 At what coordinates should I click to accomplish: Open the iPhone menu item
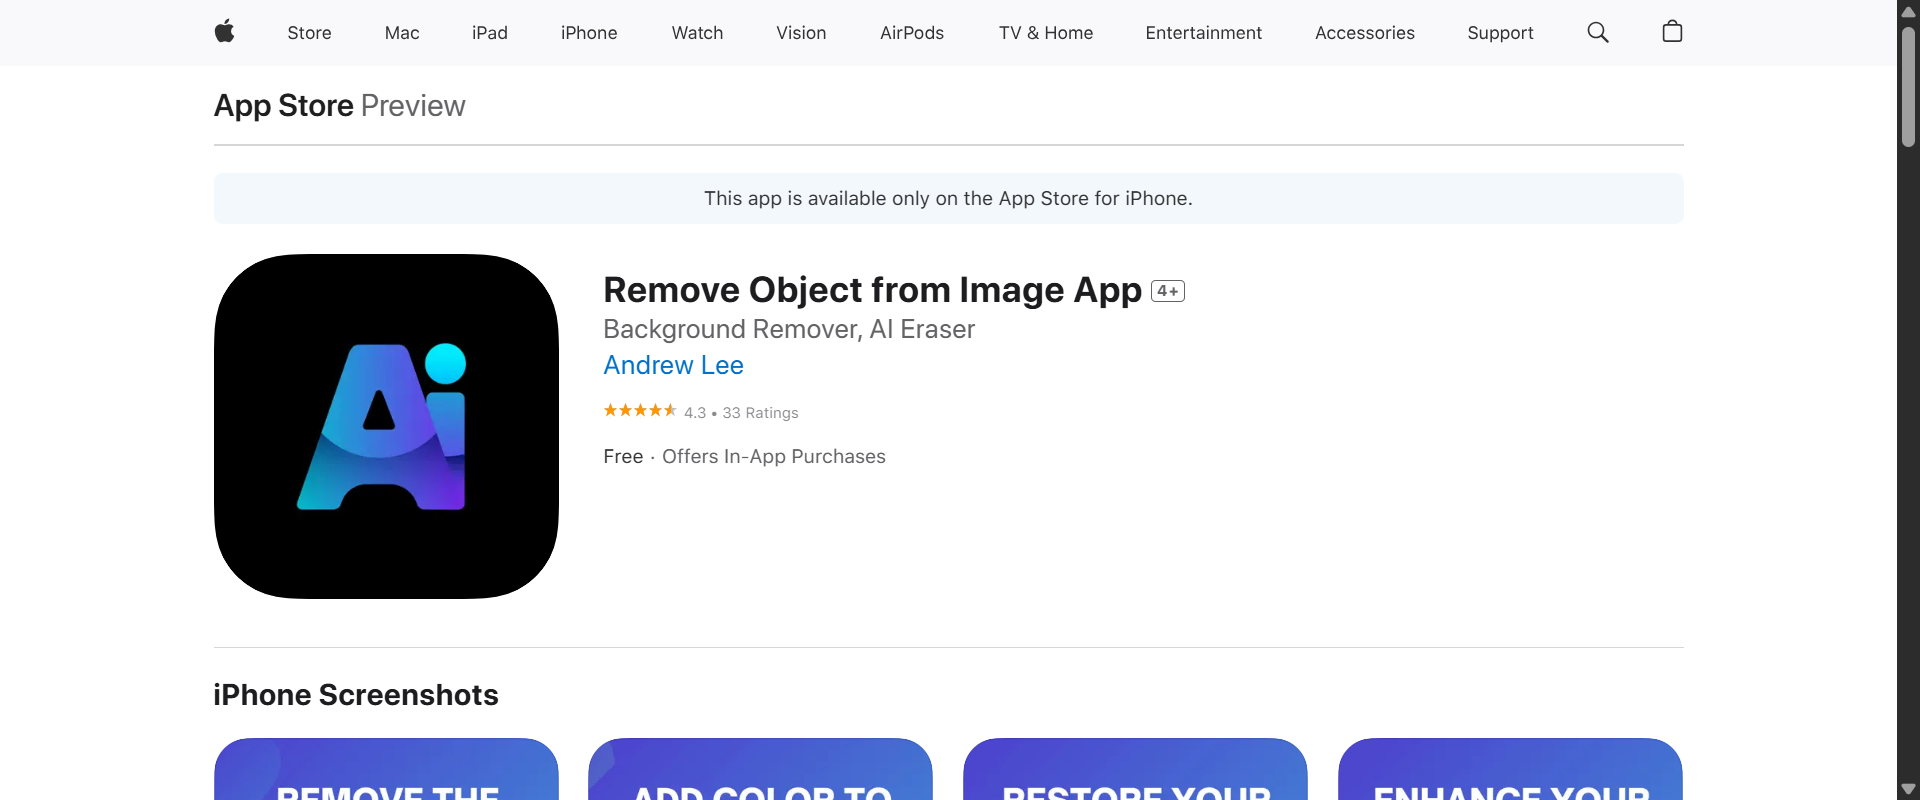coord(589,32)
